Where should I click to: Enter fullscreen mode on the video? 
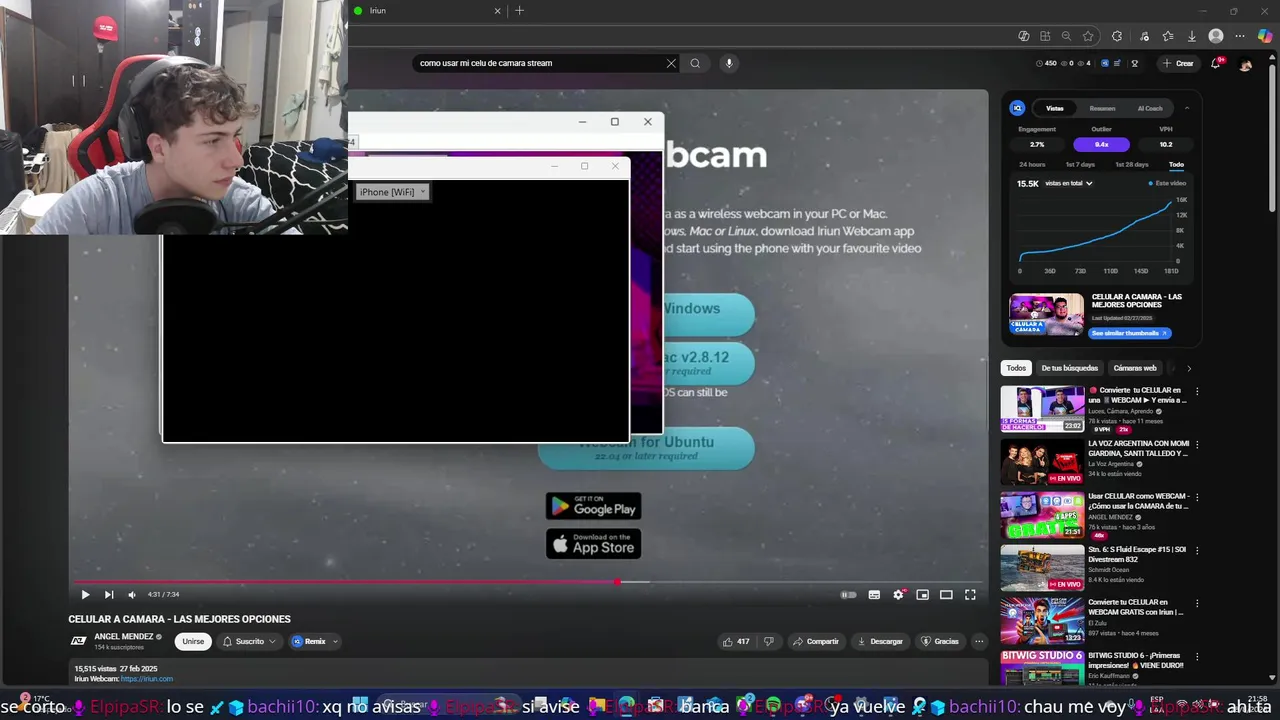click(x=970, y=595)
